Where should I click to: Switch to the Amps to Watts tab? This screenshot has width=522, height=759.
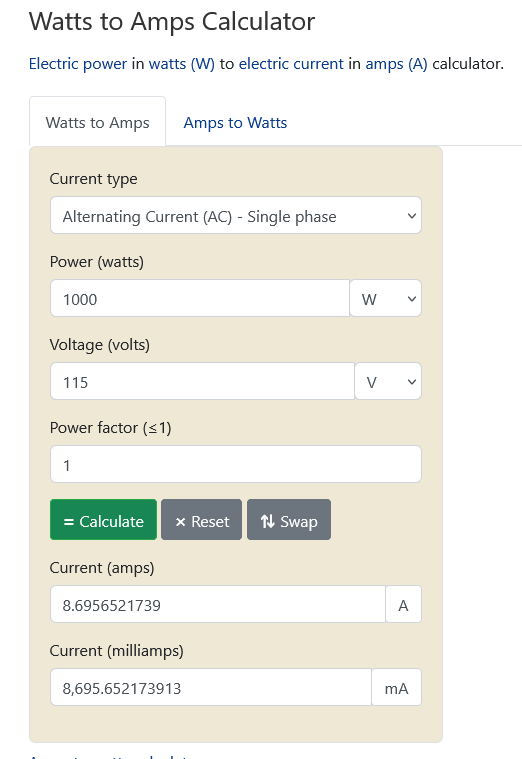pos(235,122)
